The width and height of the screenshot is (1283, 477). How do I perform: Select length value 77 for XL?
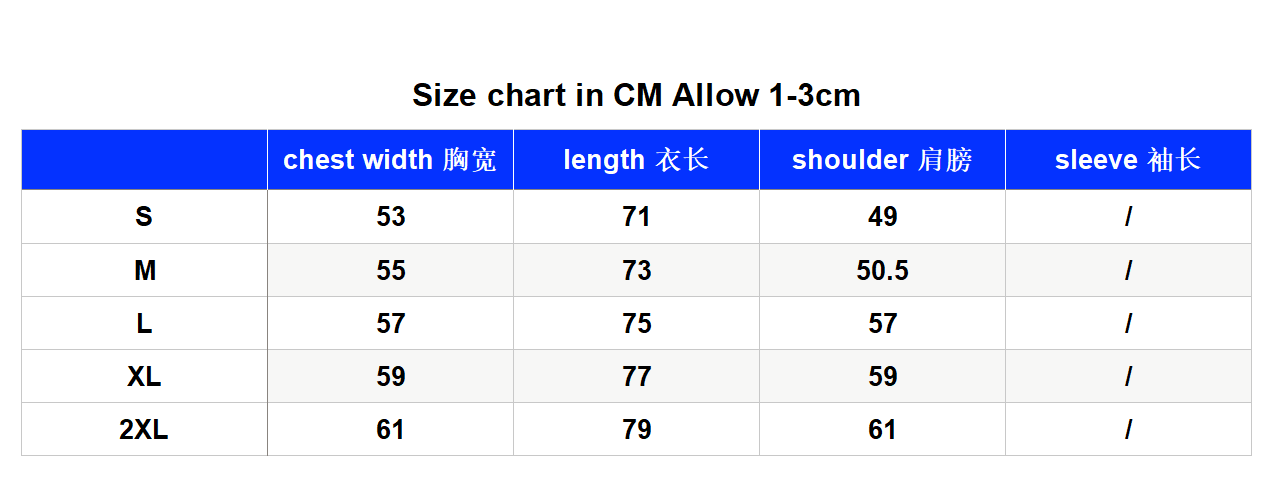point(636,376)
